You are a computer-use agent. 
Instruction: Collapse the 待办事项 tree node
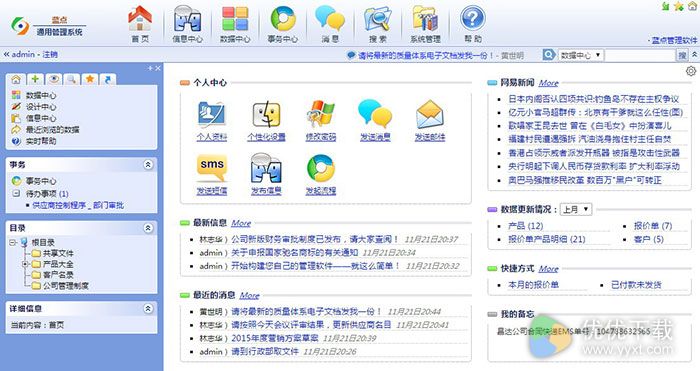16,193
